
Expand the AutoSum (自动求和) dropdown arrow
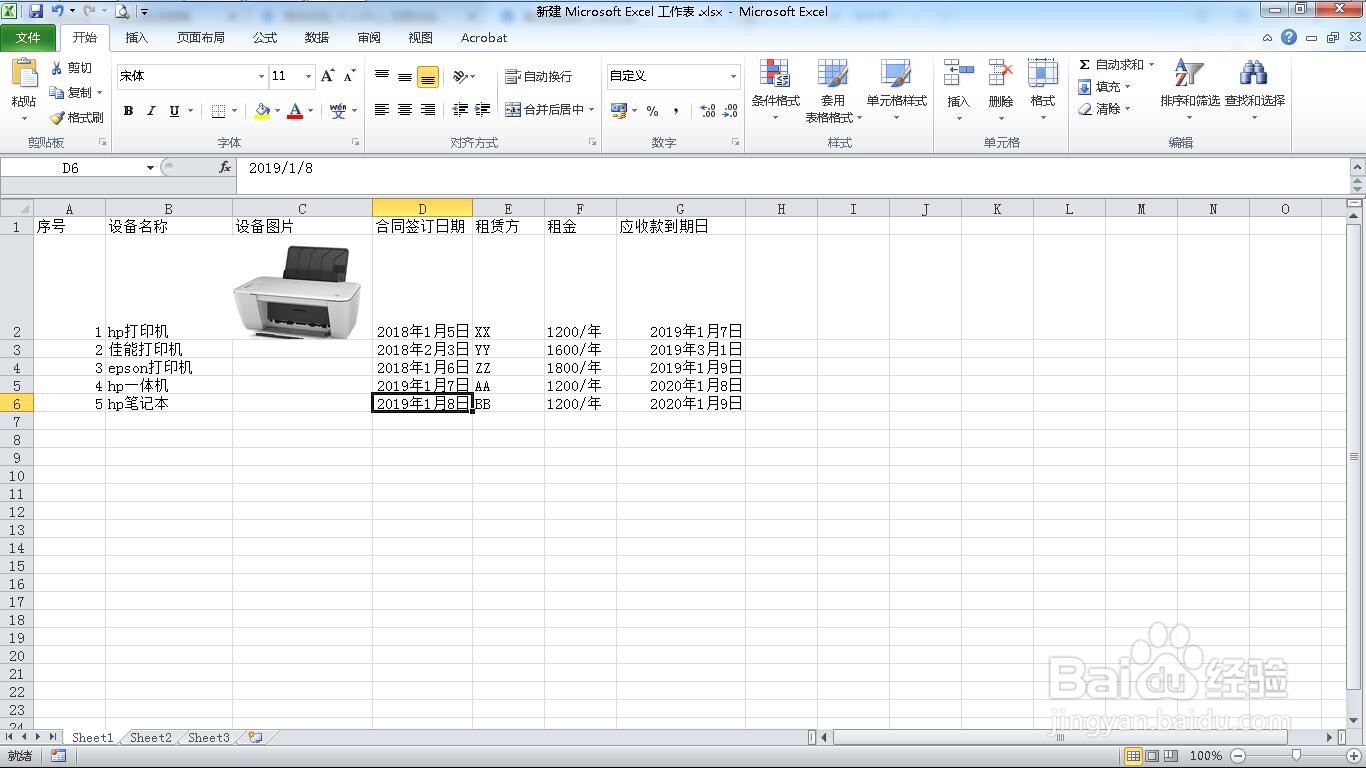point(1152,64)
